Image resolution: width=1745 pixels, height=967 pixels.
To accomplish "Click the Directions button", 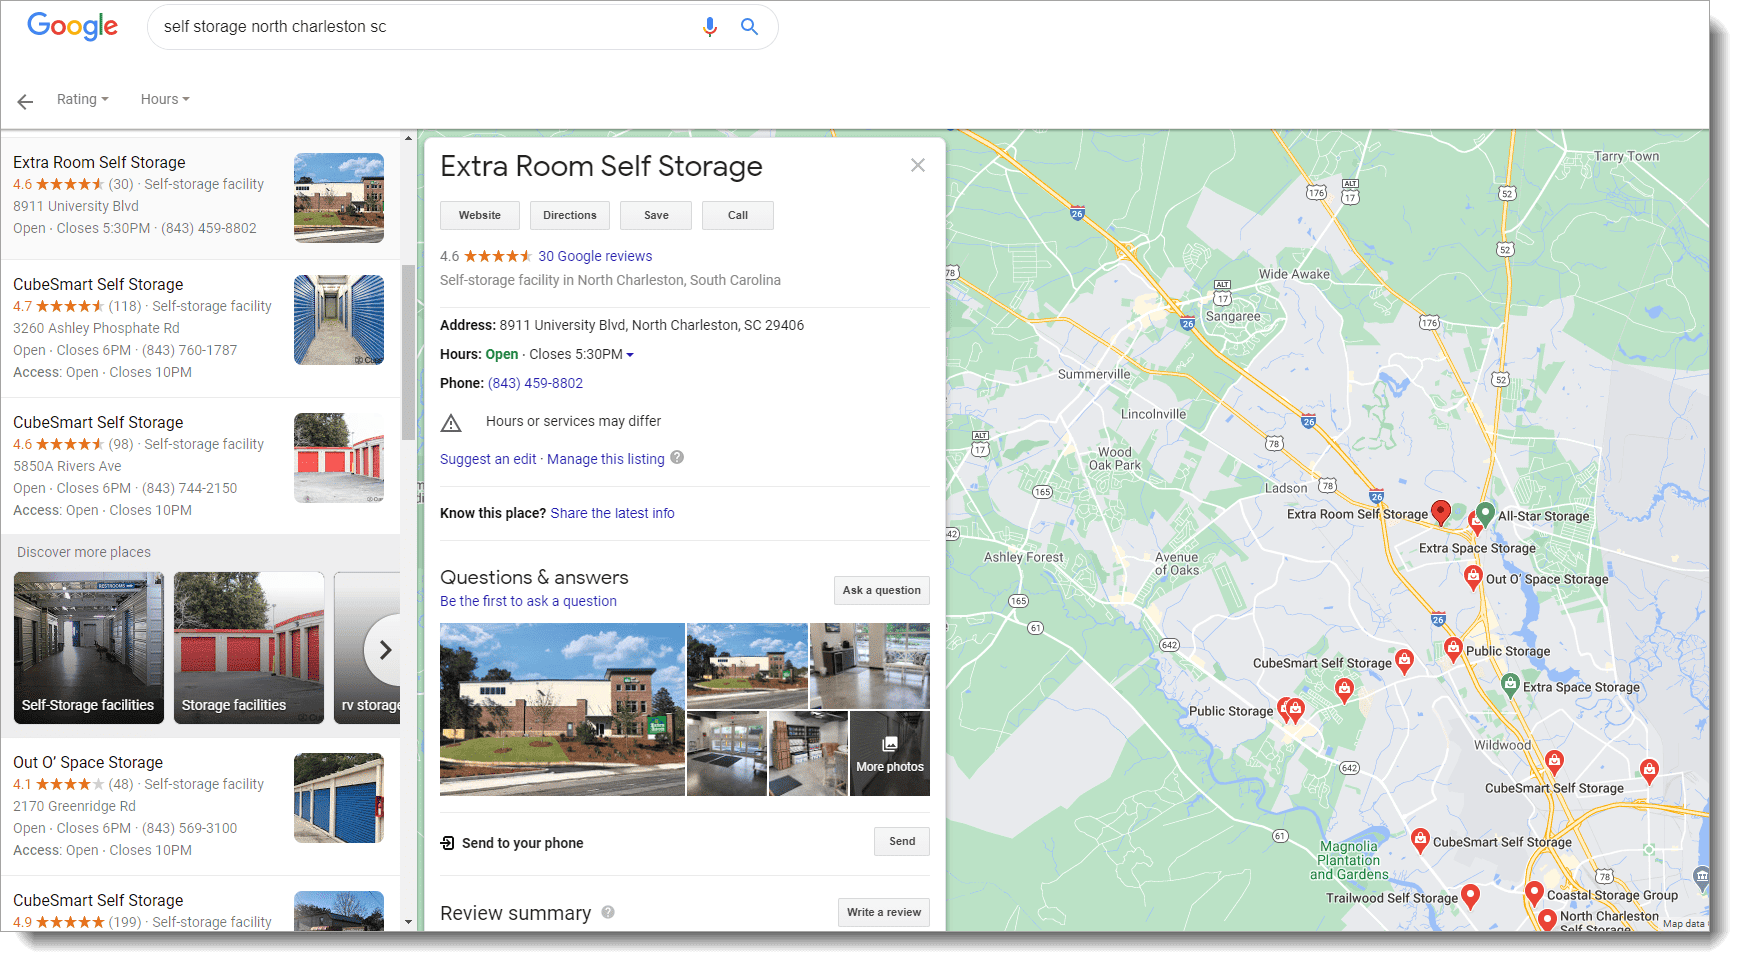I will pyautogui.click(x=570, y=215).
